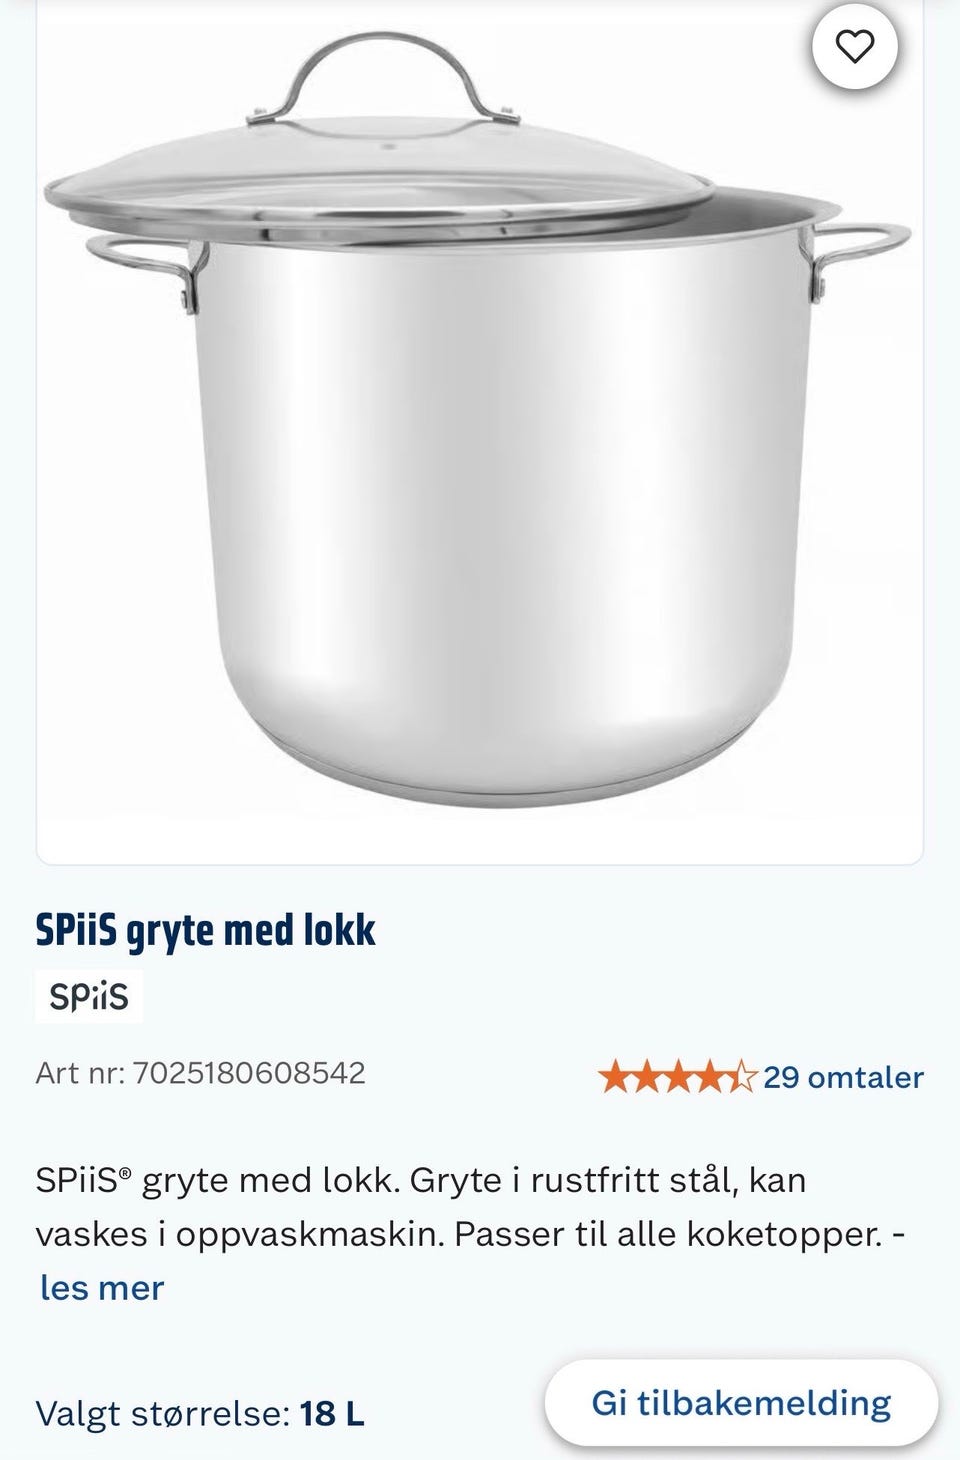Click the SPiiS gryte med lokk title
The width and height of the screenshot is (960, 1460).
(206, 930)
